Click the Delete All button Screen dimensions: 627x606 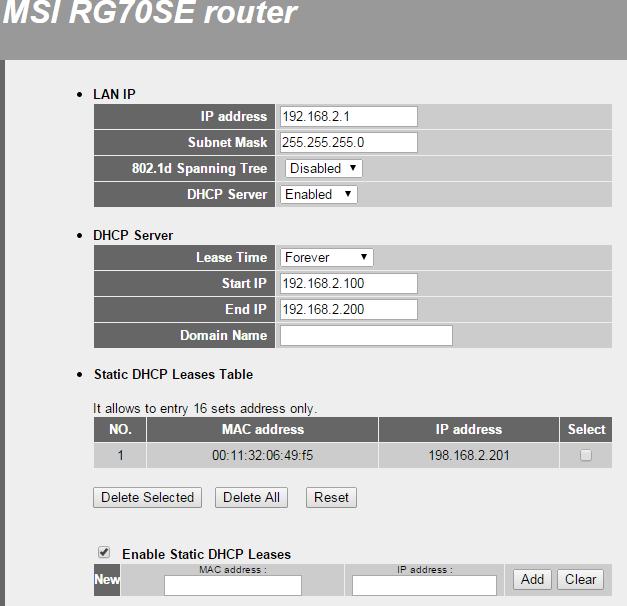[x=252, y=497]
